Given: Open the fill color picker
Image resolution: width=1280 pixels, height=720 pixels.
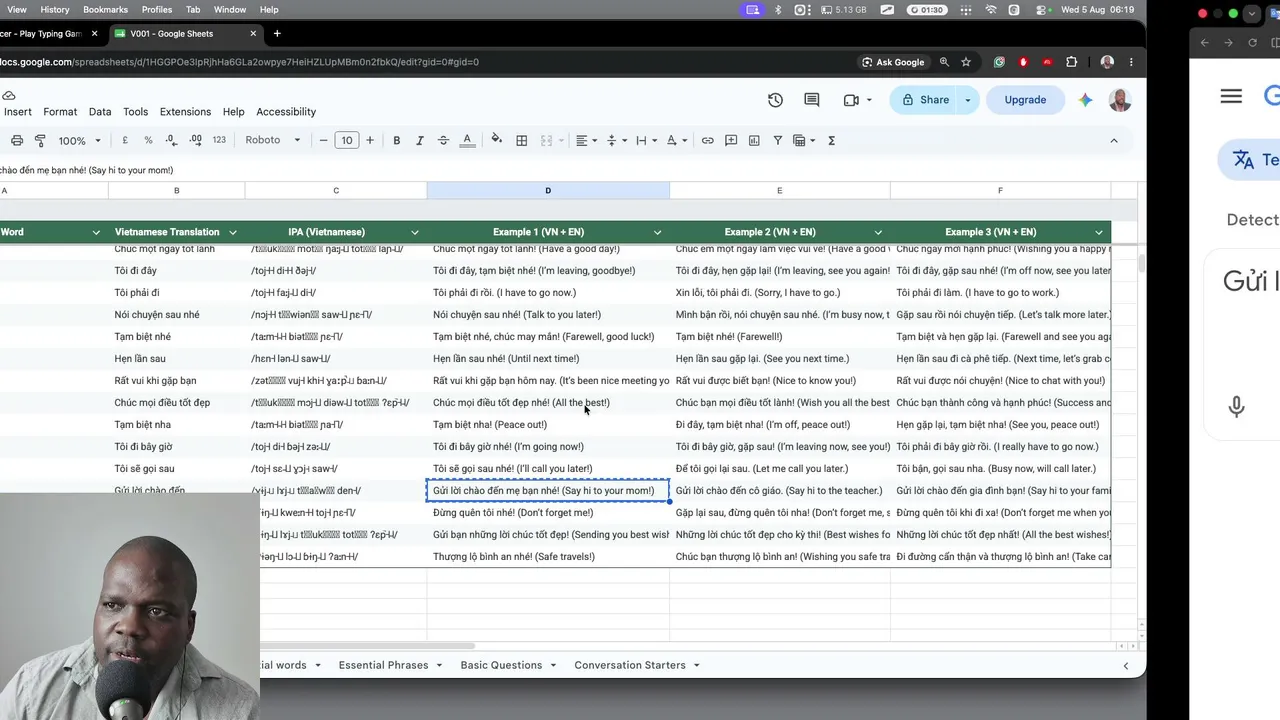Looking at the screenshot, I should point(497,141).
